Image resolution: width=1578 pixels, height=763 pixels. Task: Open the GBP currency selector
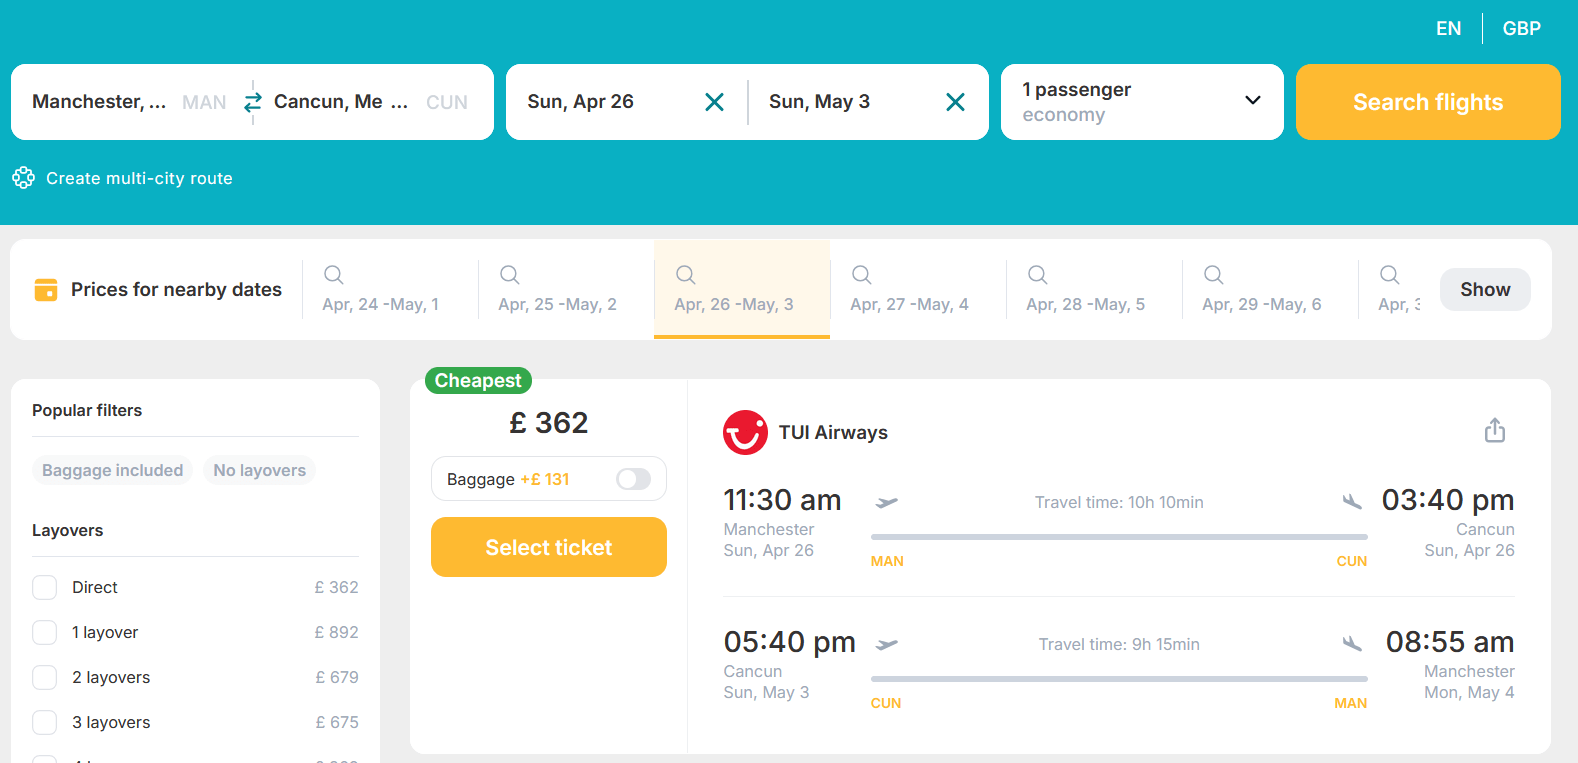point(1521,29)
